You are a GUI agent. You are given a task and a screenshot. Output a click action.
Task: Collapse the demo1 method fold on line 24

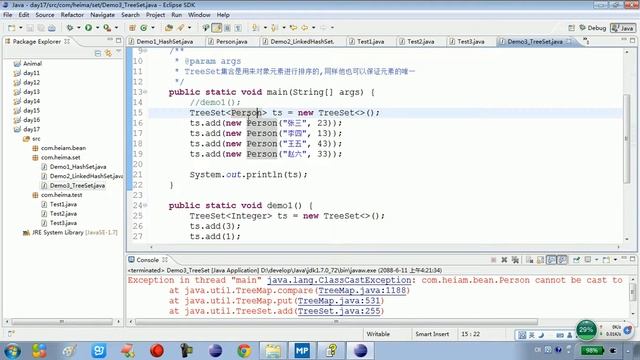145,205
